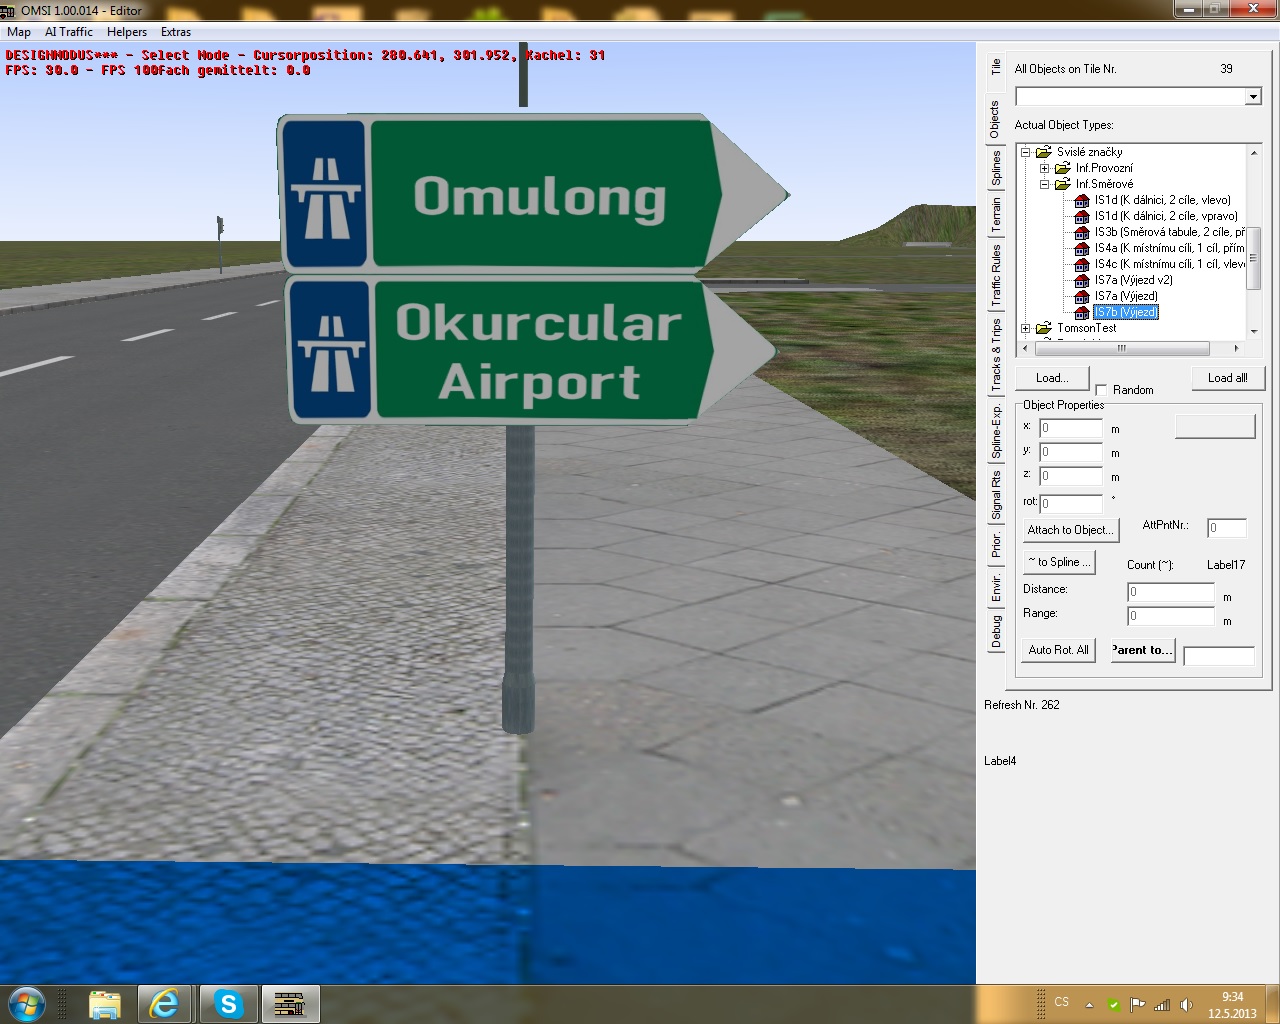Collapse the Inf.Směrové tree folder
This screenshot has height=1024, width=1280.
[x=1044, y=184]
